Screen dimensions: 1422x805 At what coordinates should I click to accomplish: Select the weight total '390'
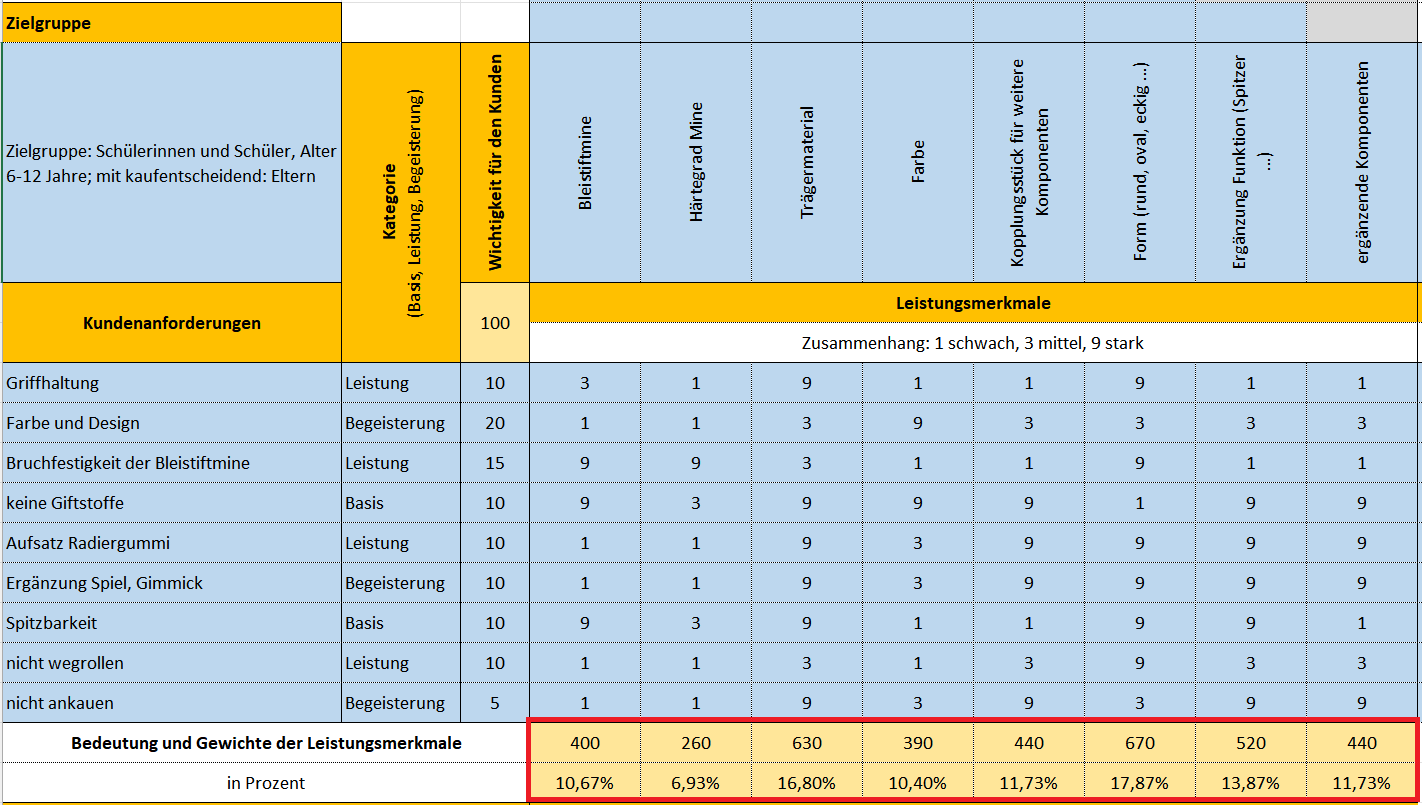(918, 743)
